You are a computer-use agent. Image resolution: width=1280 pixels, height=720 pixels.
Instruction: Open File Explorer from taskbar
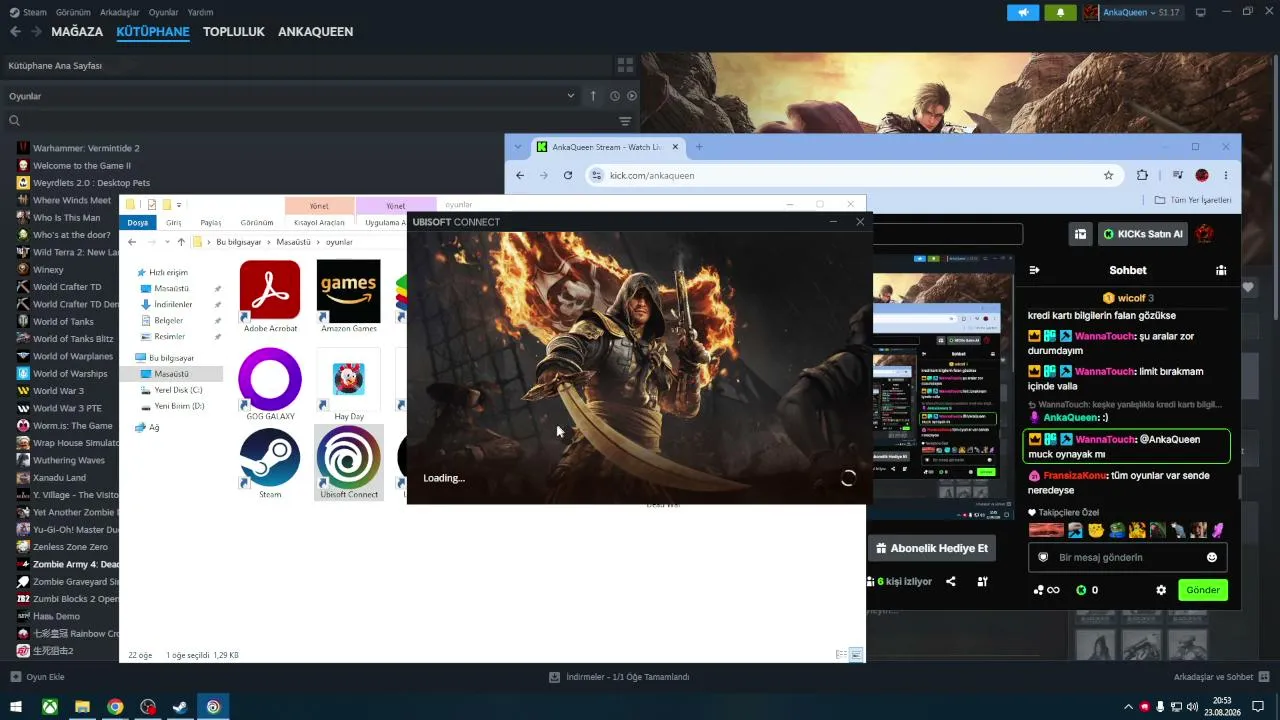[x=82, y=707]
